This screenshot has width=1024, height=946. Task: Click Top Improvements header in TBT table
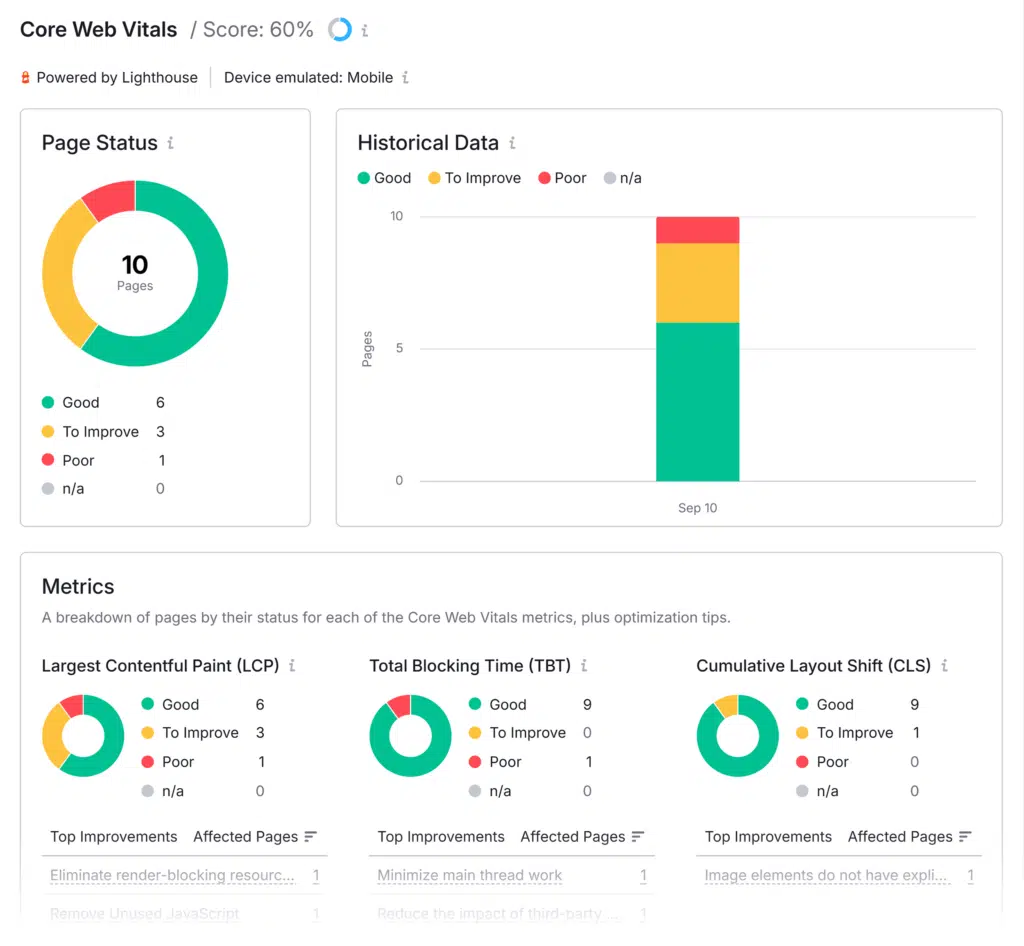[x=441, y=836]
